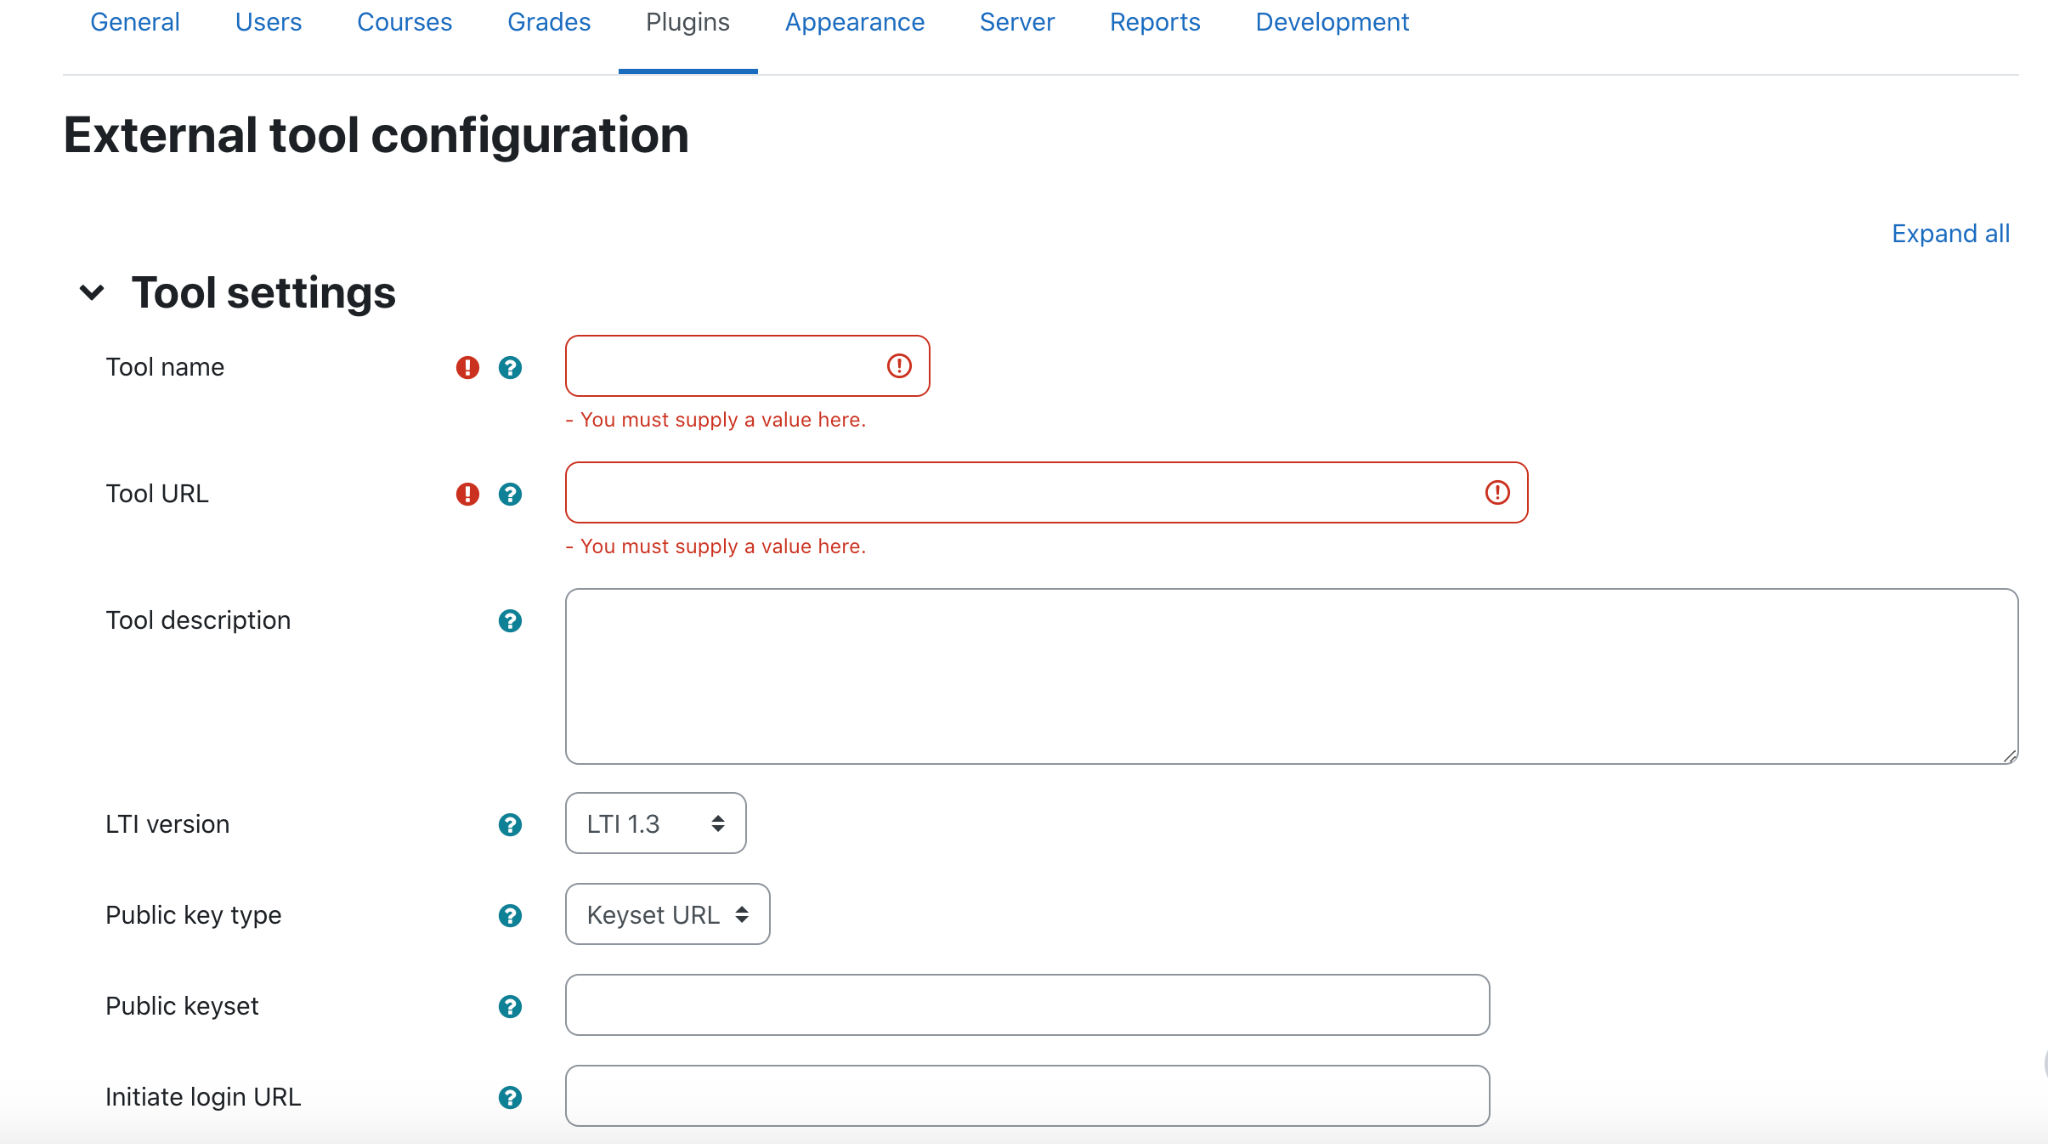
Task: Click the Expand all link
Action: coord(1950,233)
